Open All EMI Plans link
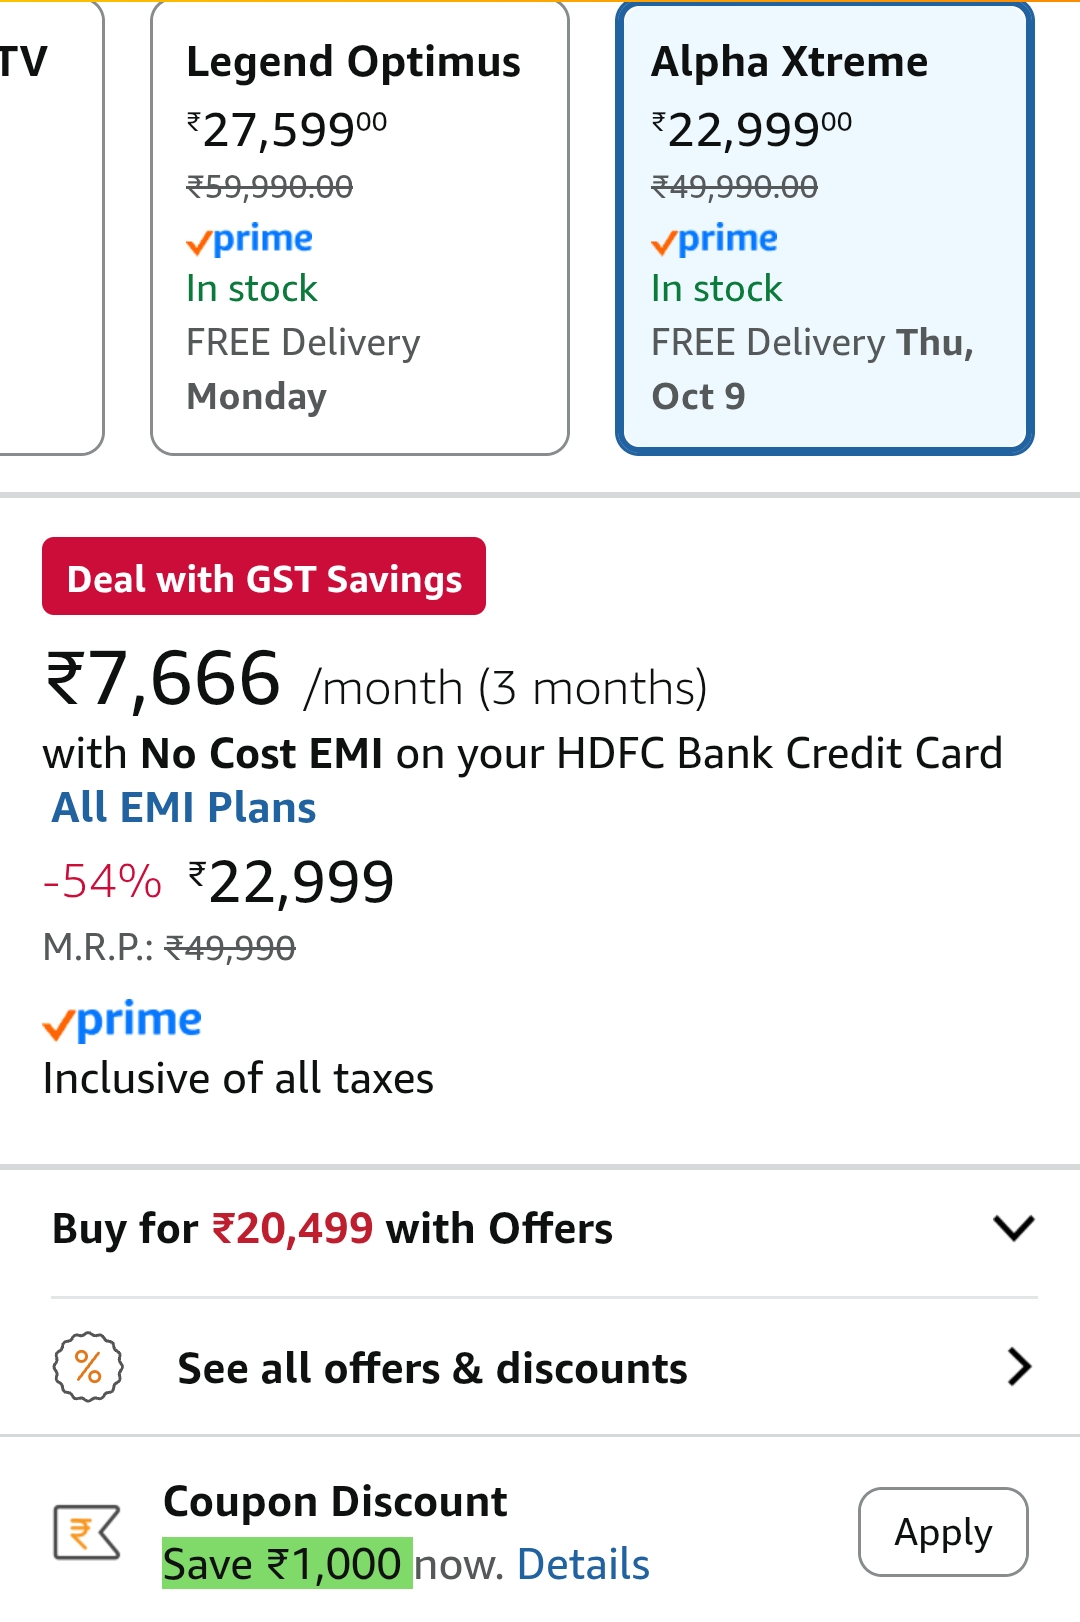Screen dimensions: 1080x1622 click(184, 808)
